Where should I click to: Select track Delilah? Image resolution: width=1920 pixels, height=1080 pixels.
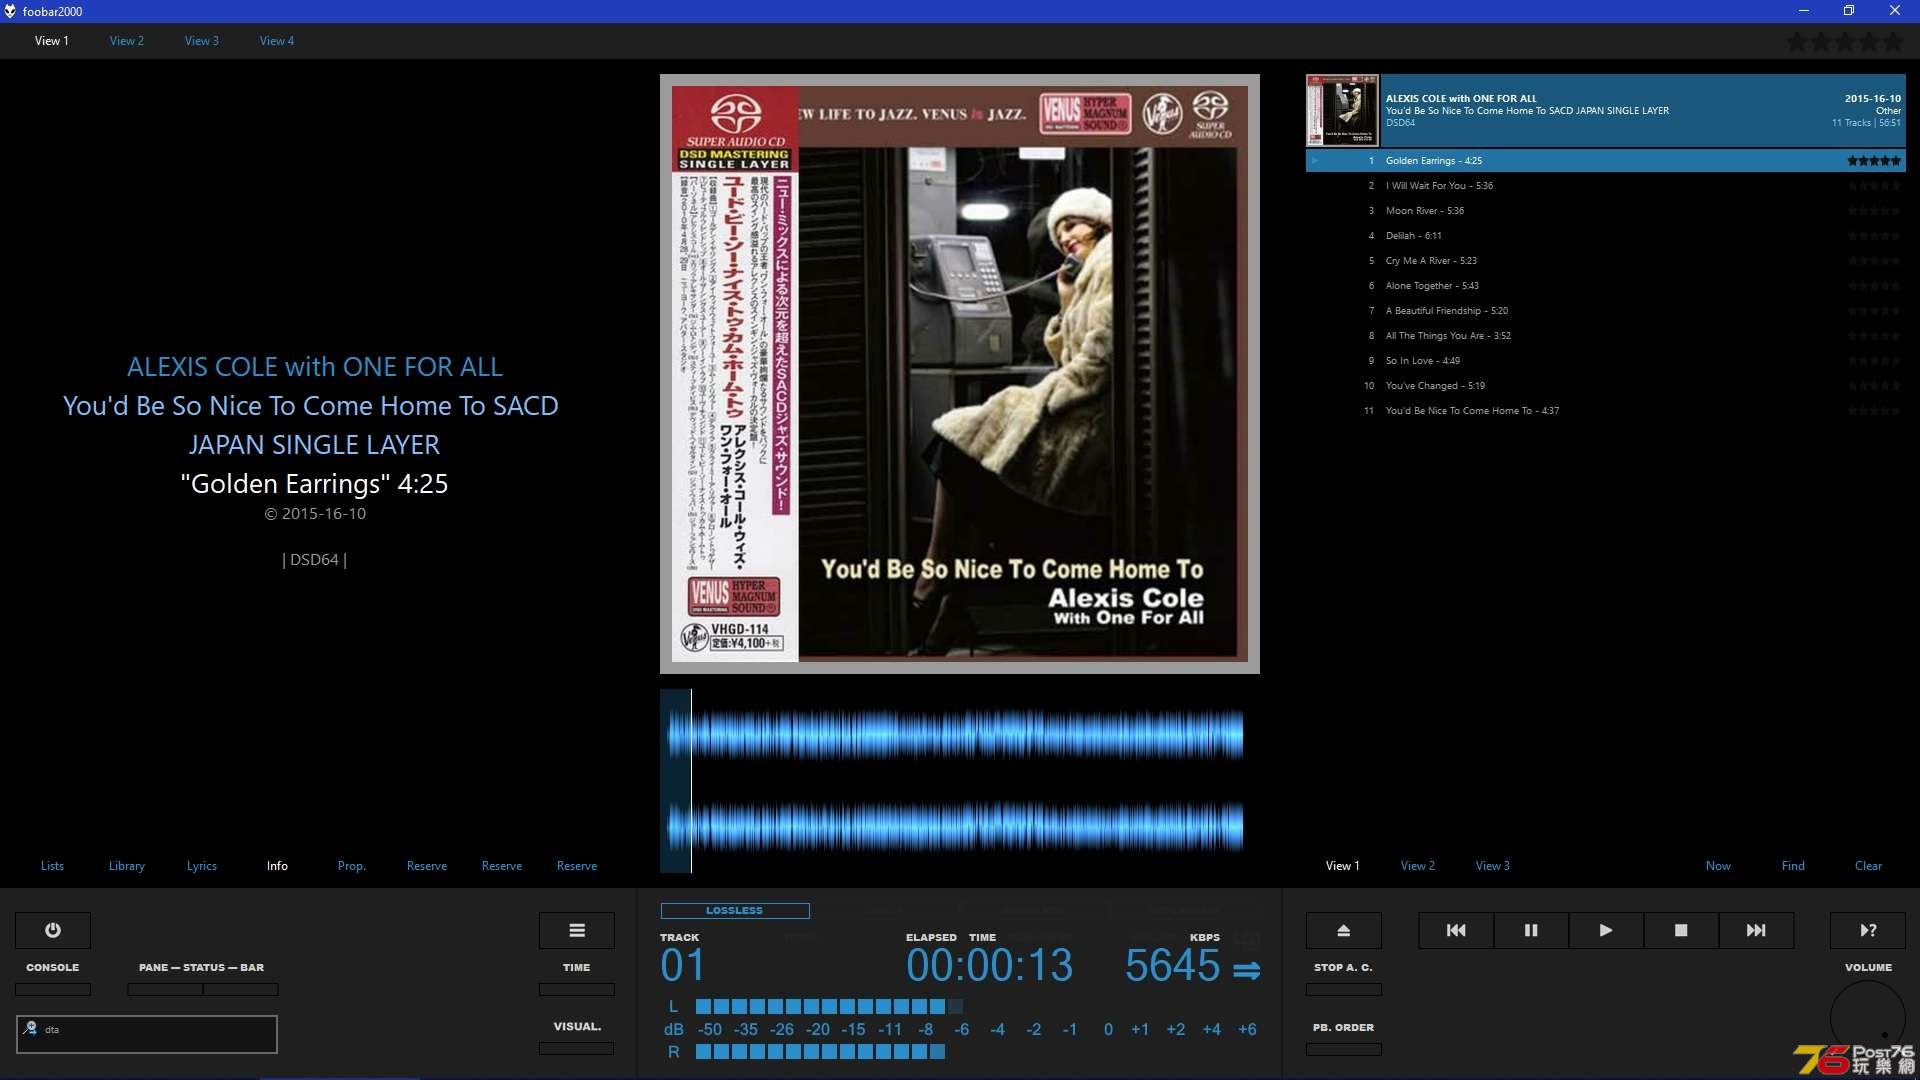pyautogui.click(x=1606, y=235)
